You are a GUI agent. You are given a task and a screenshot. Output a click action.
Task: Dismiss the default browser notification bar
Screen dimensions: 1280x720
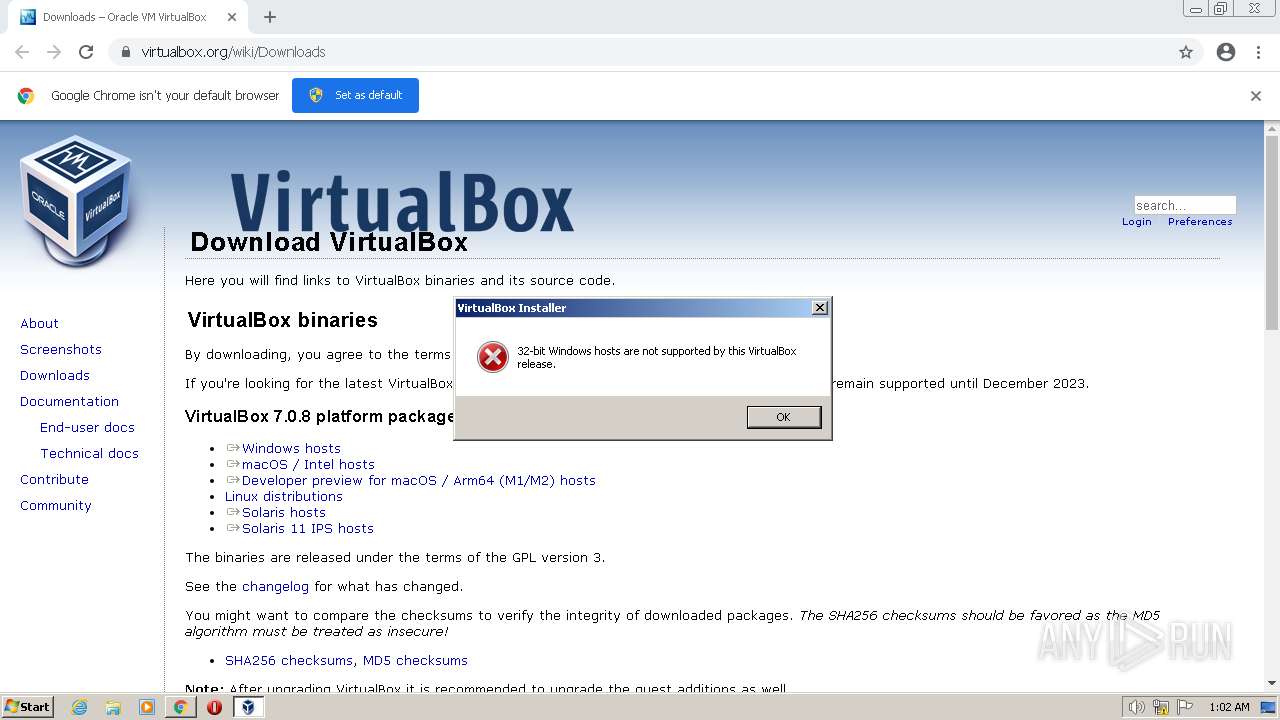1256,96
